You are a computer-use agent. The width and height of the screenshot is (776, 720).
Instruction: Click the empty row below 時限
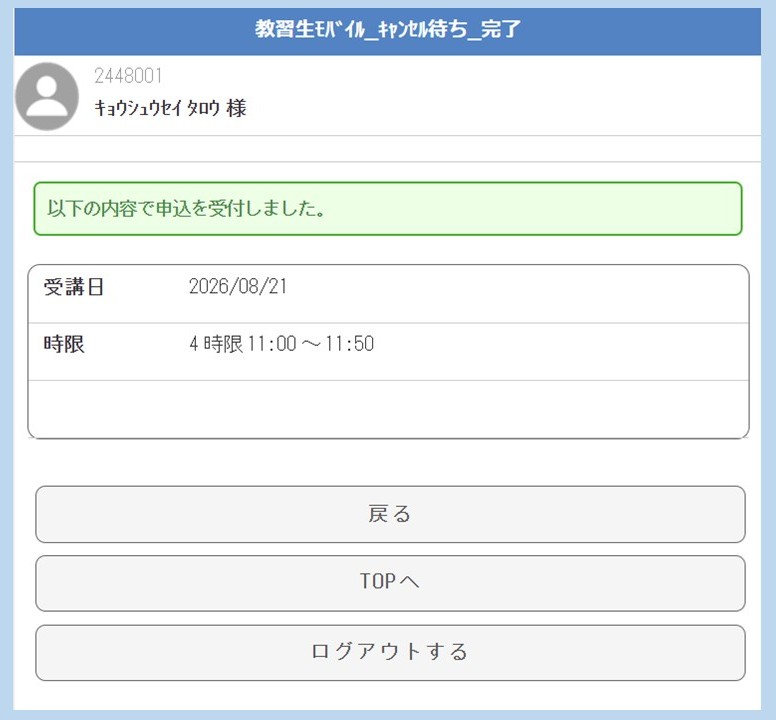[388, 409]
